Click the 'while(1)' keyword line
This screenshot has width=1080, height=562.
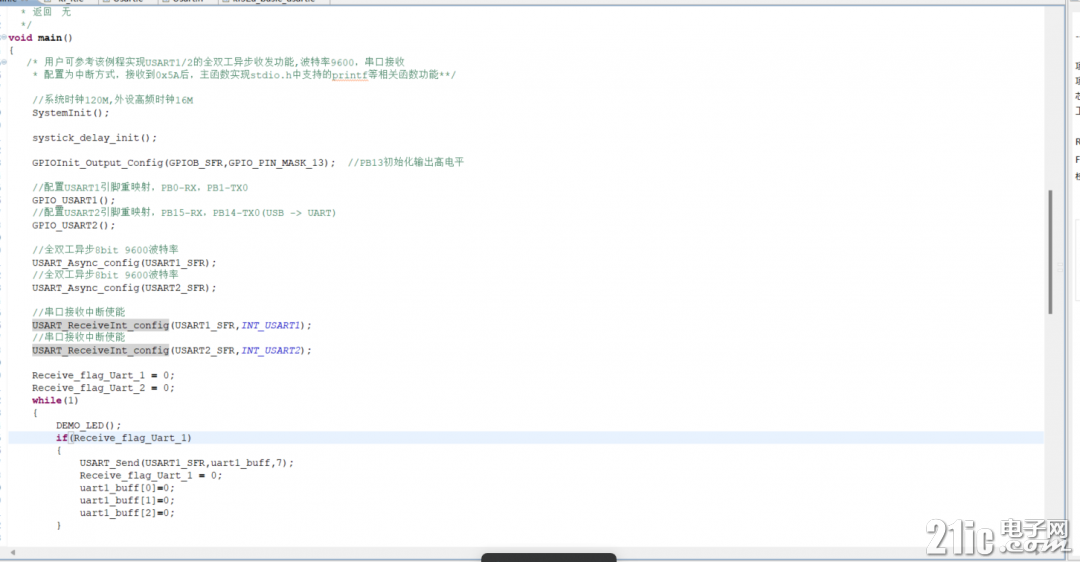point(55,400)
